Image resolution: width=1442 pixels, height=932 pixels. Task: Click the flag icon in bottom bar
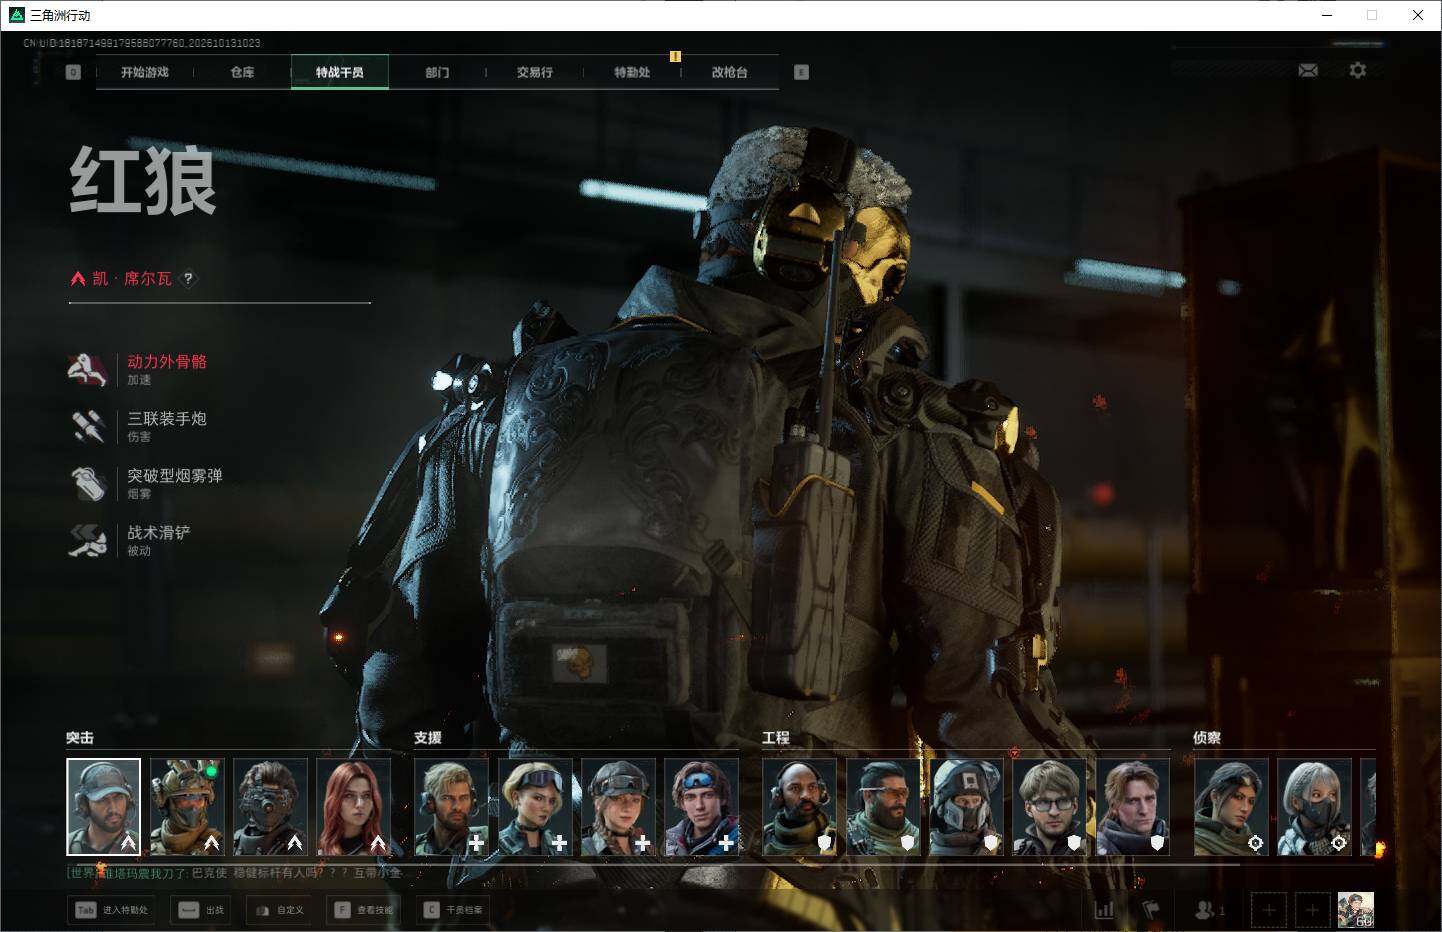[1151, 910]
